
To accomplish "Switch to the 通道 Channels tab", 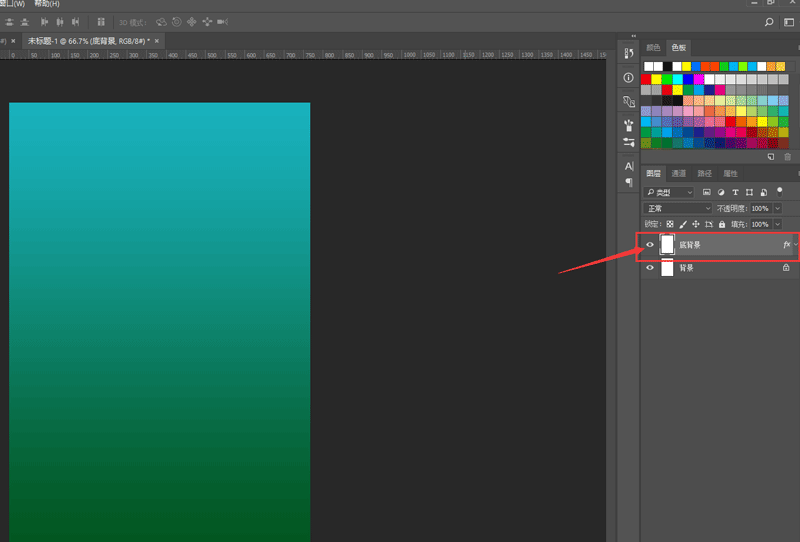I will coord(679,174).
